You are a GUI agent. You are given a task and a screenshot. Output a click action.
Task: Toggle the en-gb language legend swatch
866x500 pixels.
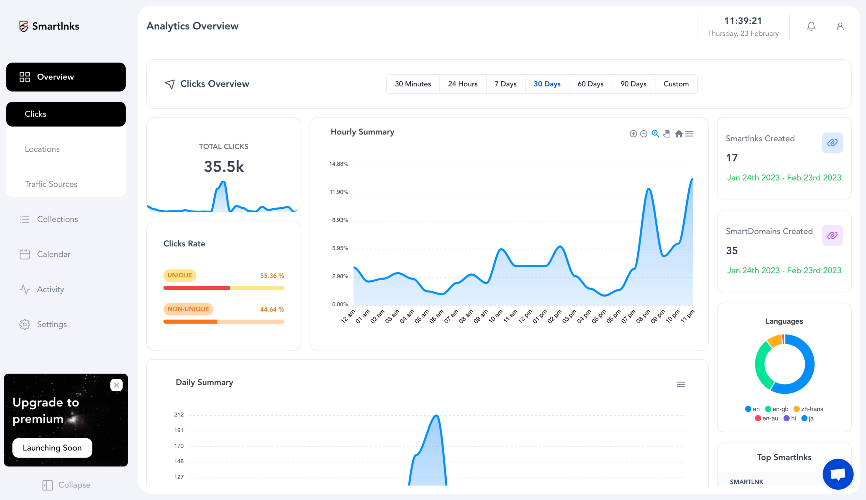point(768,409)
